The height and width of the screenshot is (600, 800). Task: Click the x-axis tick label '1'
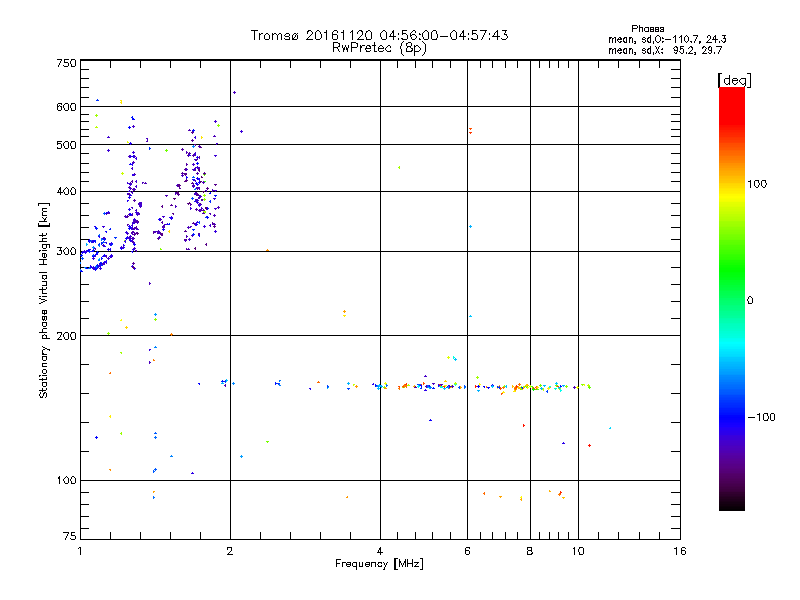pos(80,551)
